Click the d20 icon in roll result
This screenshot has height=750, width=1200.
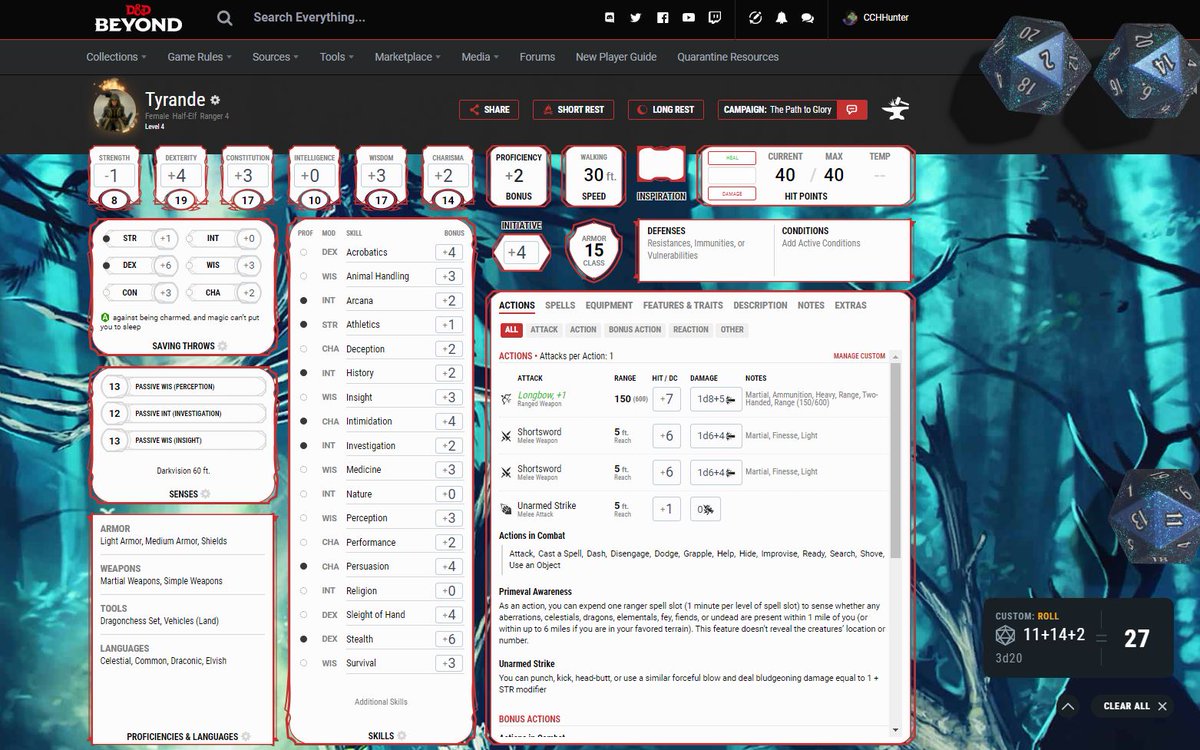pos(1005,636)
